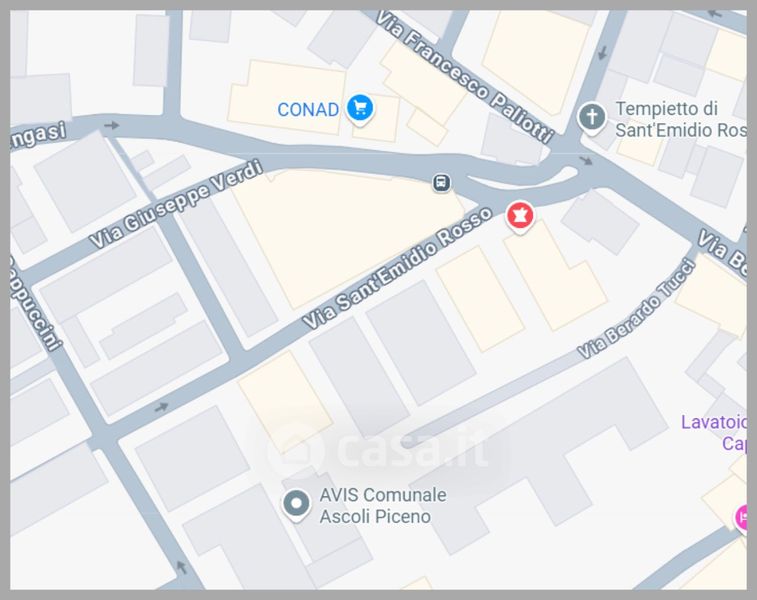Select the red pharmacy map marker
The height and width of the screenshot is (600, 757).
pyautogui.click(x=520, y=217)
